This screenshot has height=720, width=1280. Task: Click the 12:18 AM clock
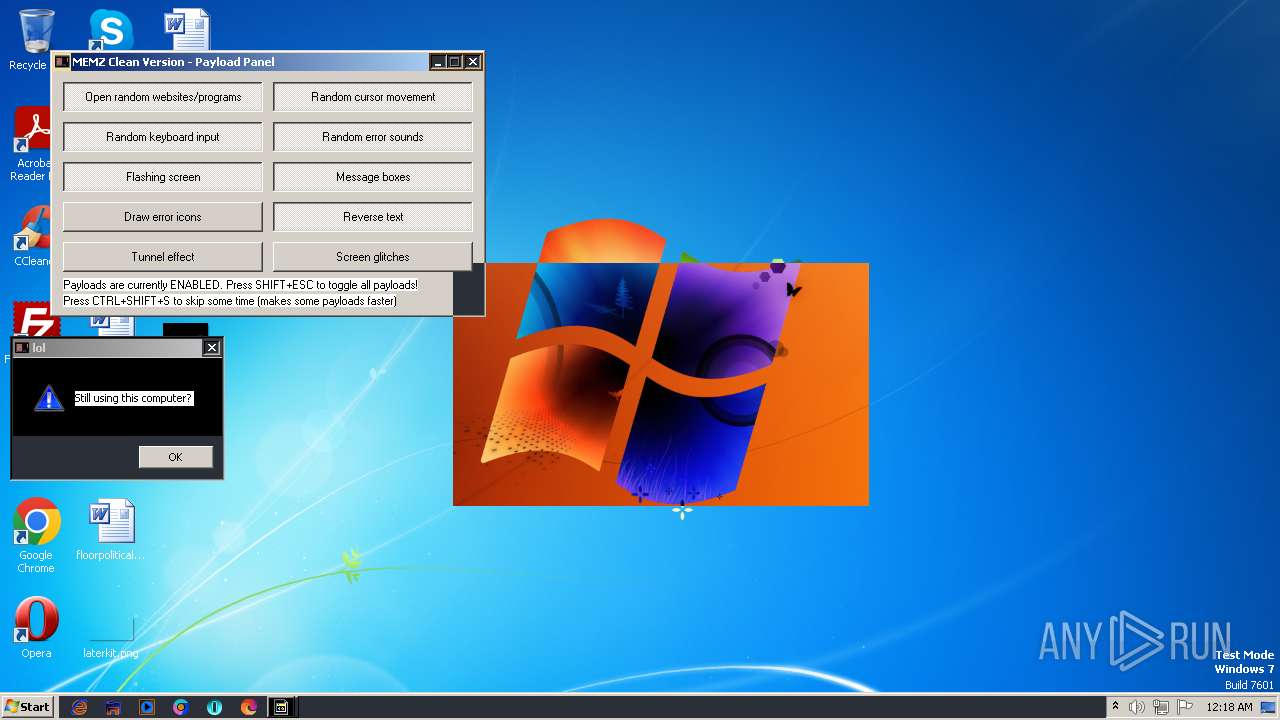click(x=1229, y=707)
